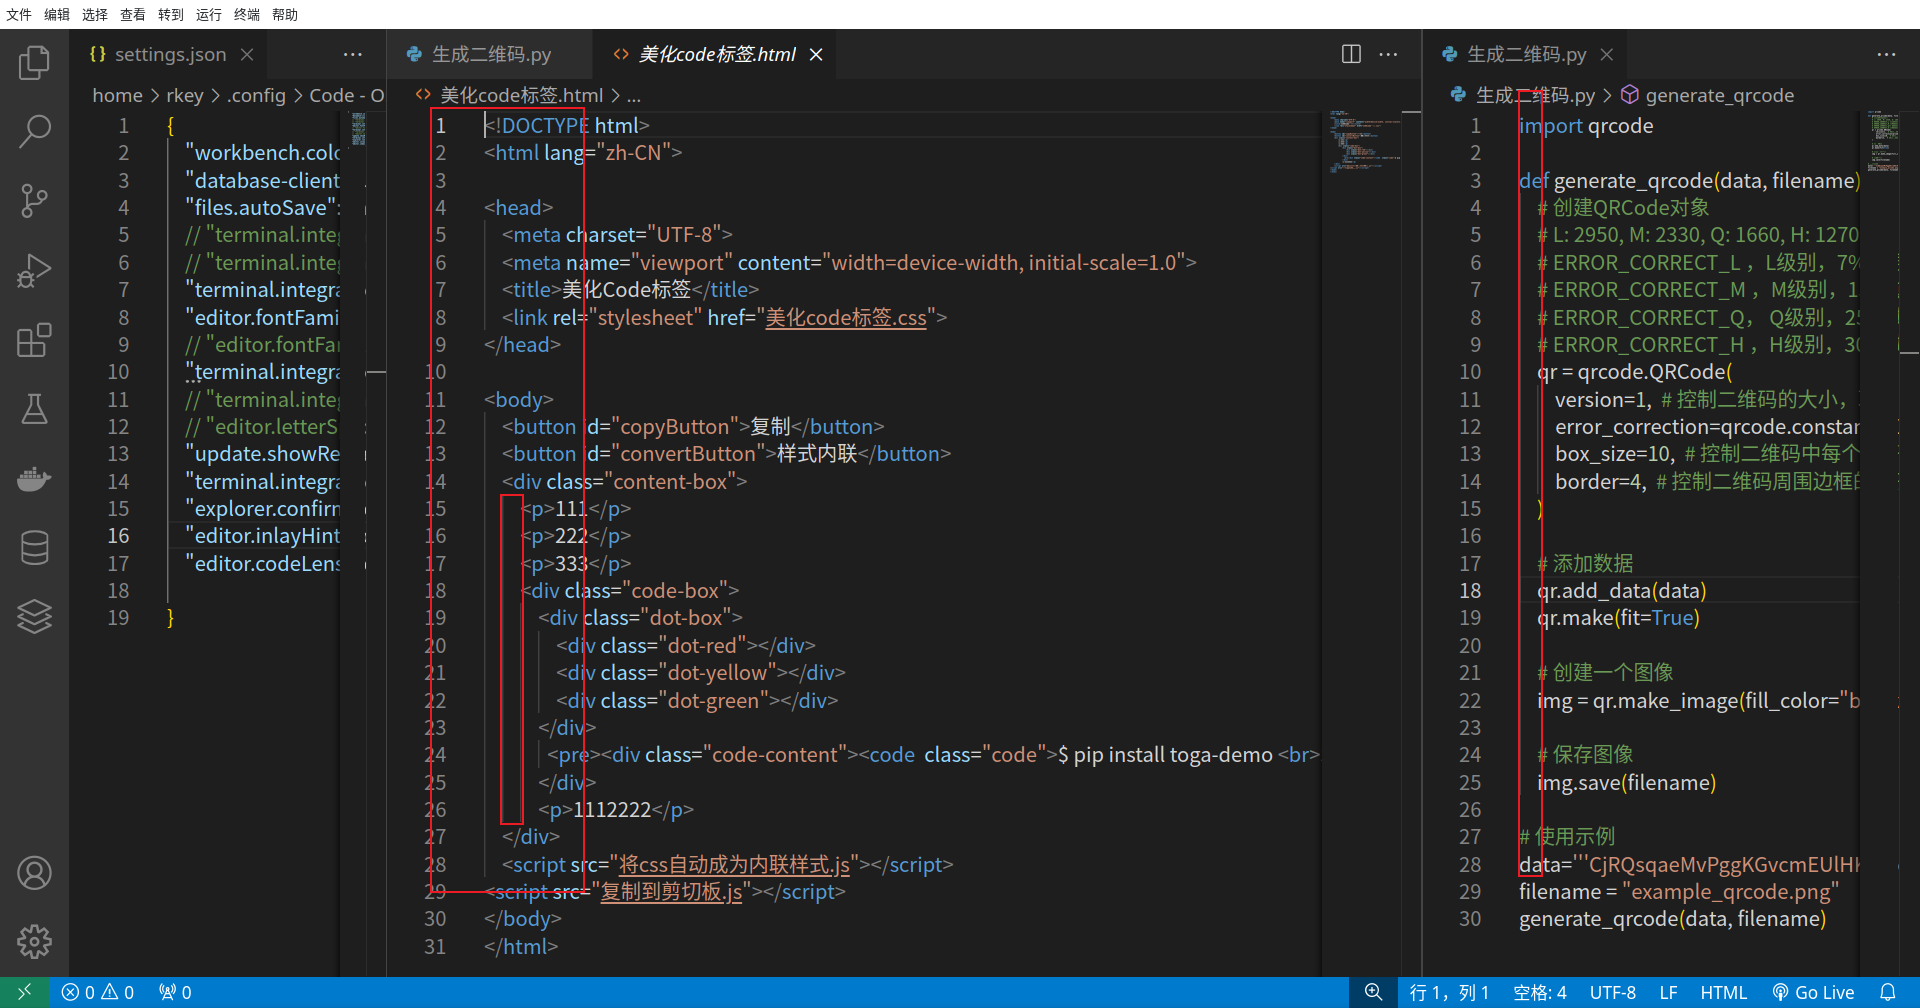Image resolution: width=1920 pixels, height=1008 pixels.
Task: Open the Explorer view in activity bar
Action: pos(34,63)
